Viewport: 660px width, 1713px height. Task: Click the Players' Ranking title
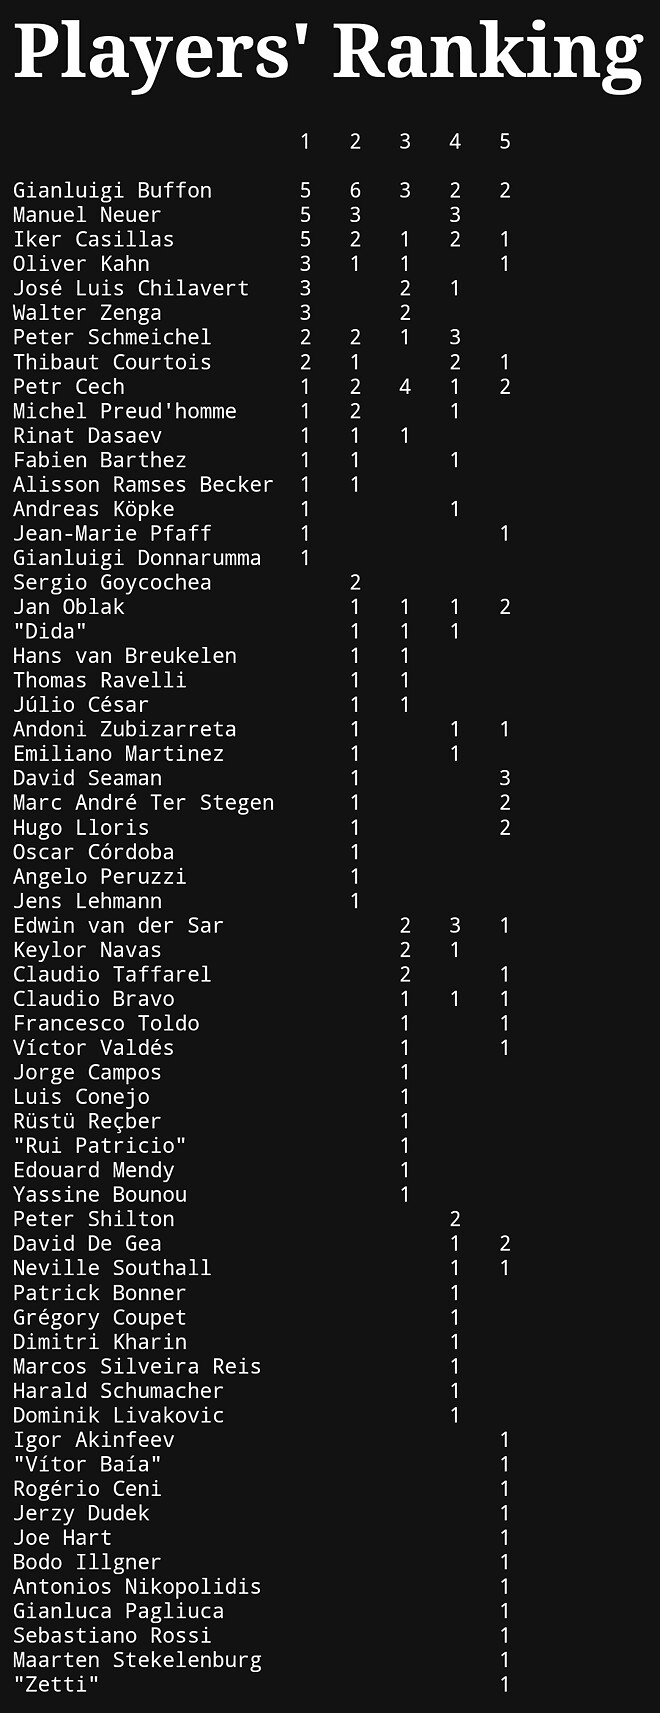[x=328, y=52]
